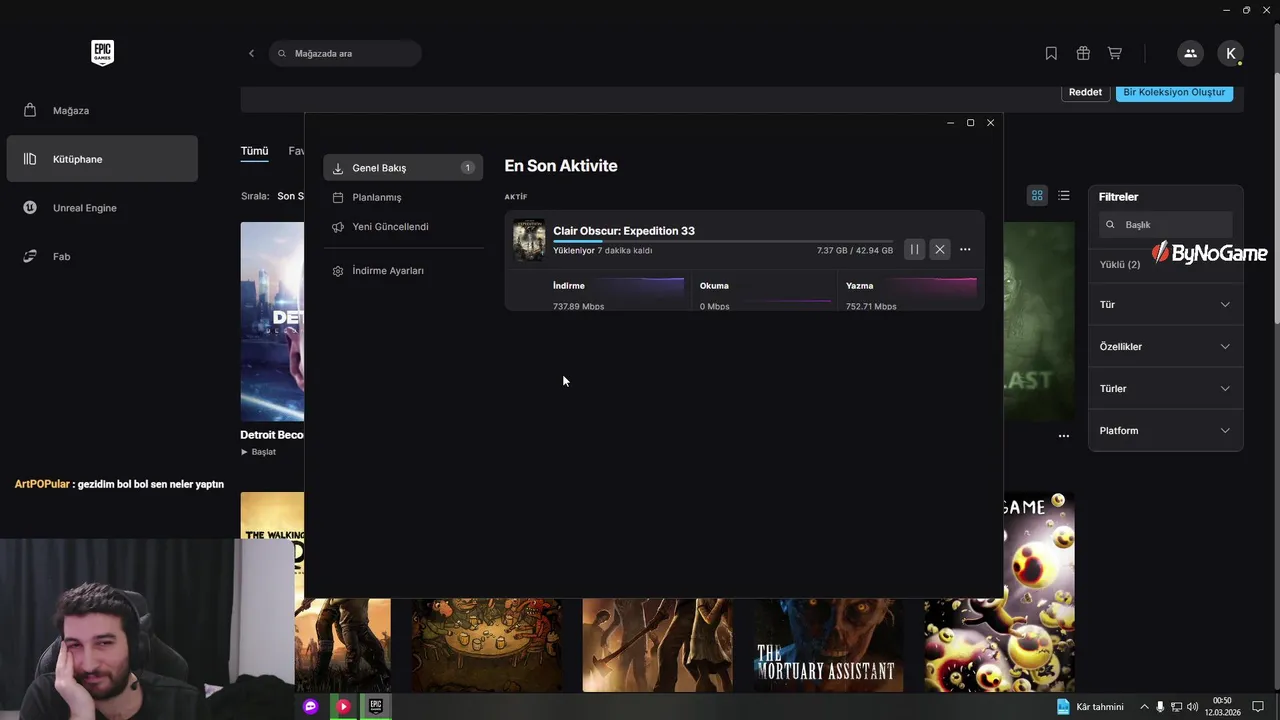Pause the Clair Obscur download
Viewport: 1280px width, 720px height.
coord(914,249)
